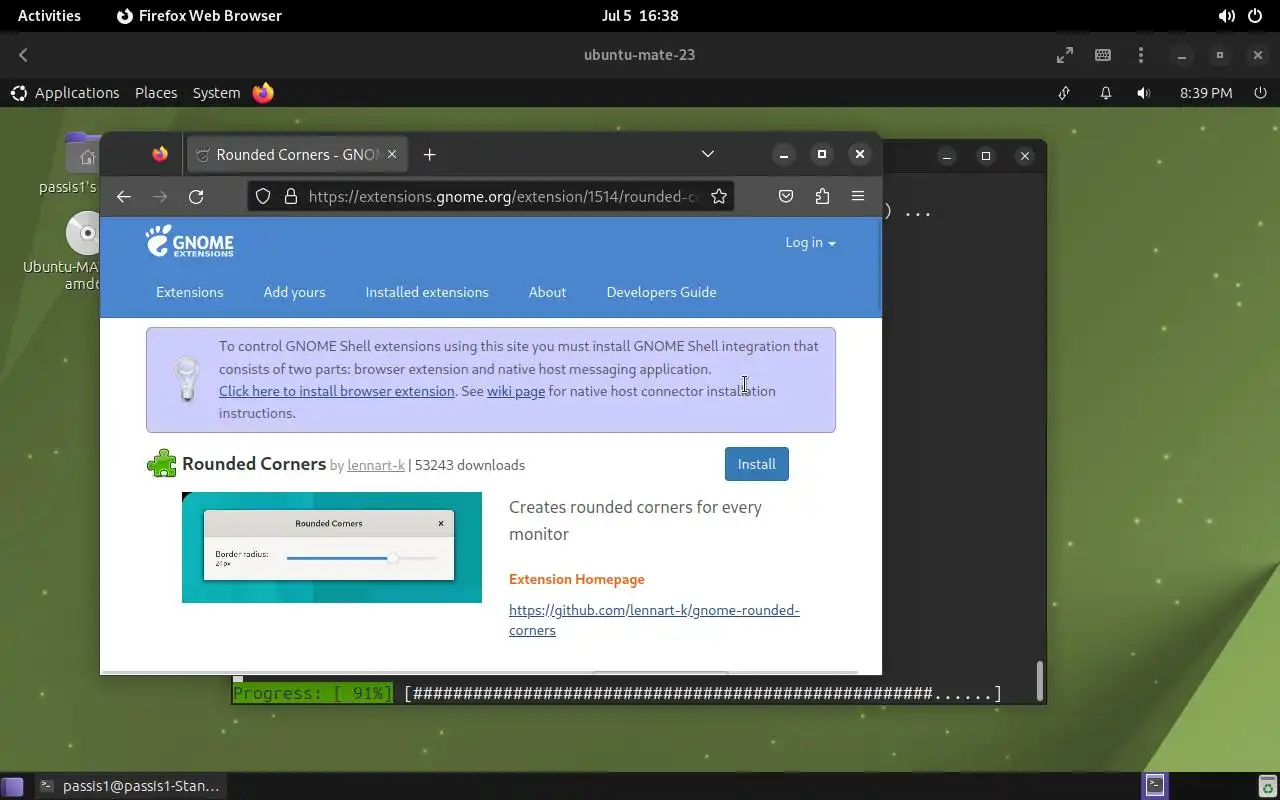
Task: Click the MATE network indicator icon
Action: [1064, 93]
